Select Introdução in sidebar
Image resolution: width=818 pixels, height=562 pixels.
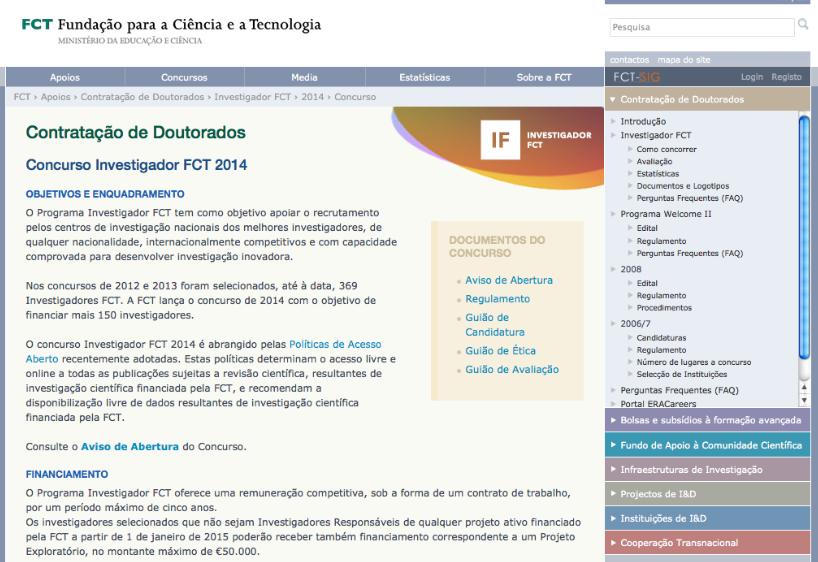click(643, 121)
